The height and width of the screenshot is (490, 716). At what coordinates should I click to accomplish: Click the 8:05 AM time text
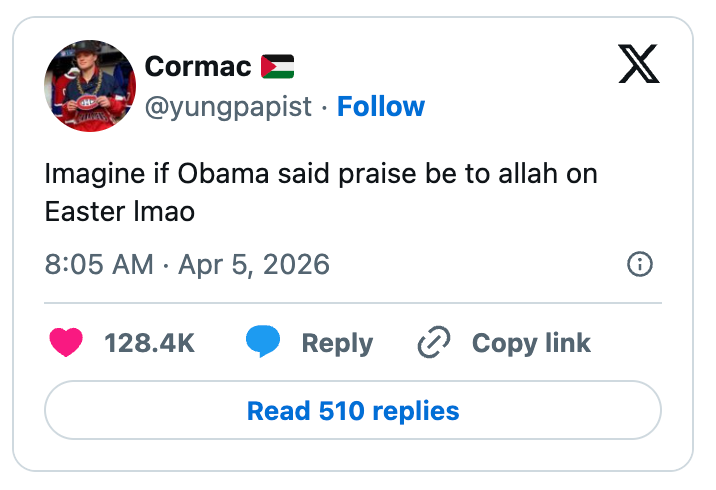click(x=99, y=265)
